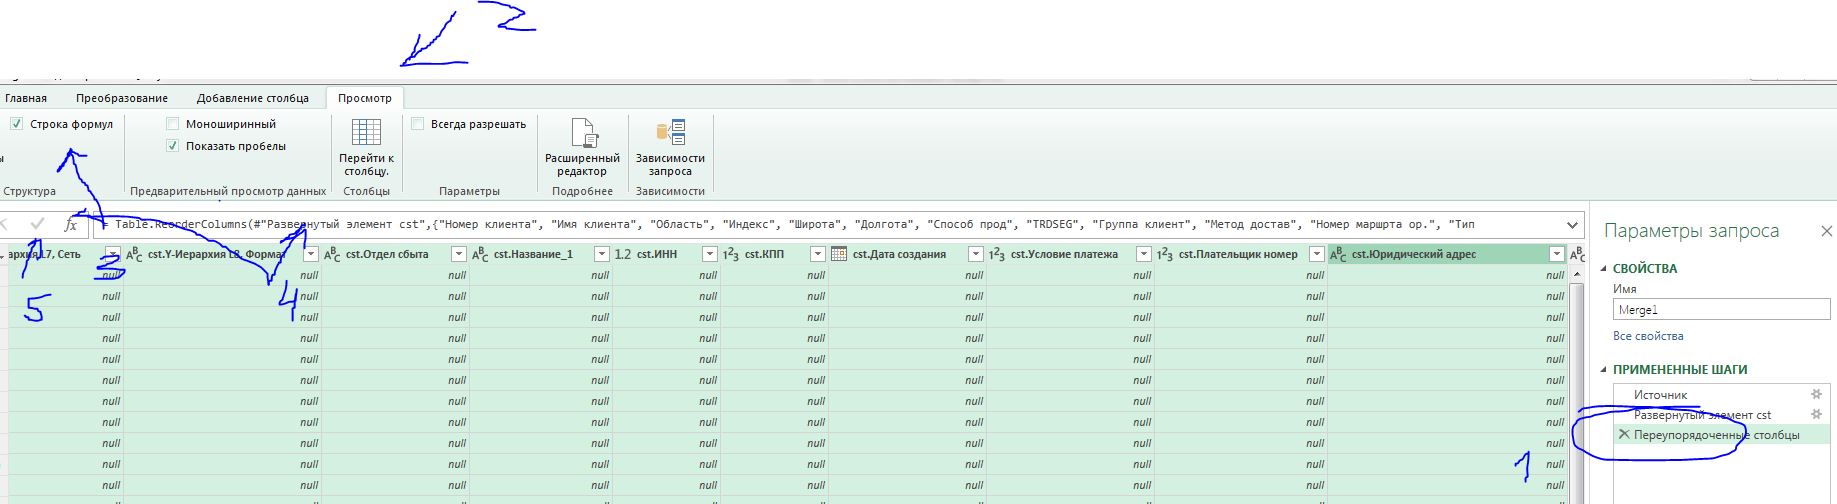Click ABC type icon of 'cst.Отдел сбыта'

[x=333, y=254]
